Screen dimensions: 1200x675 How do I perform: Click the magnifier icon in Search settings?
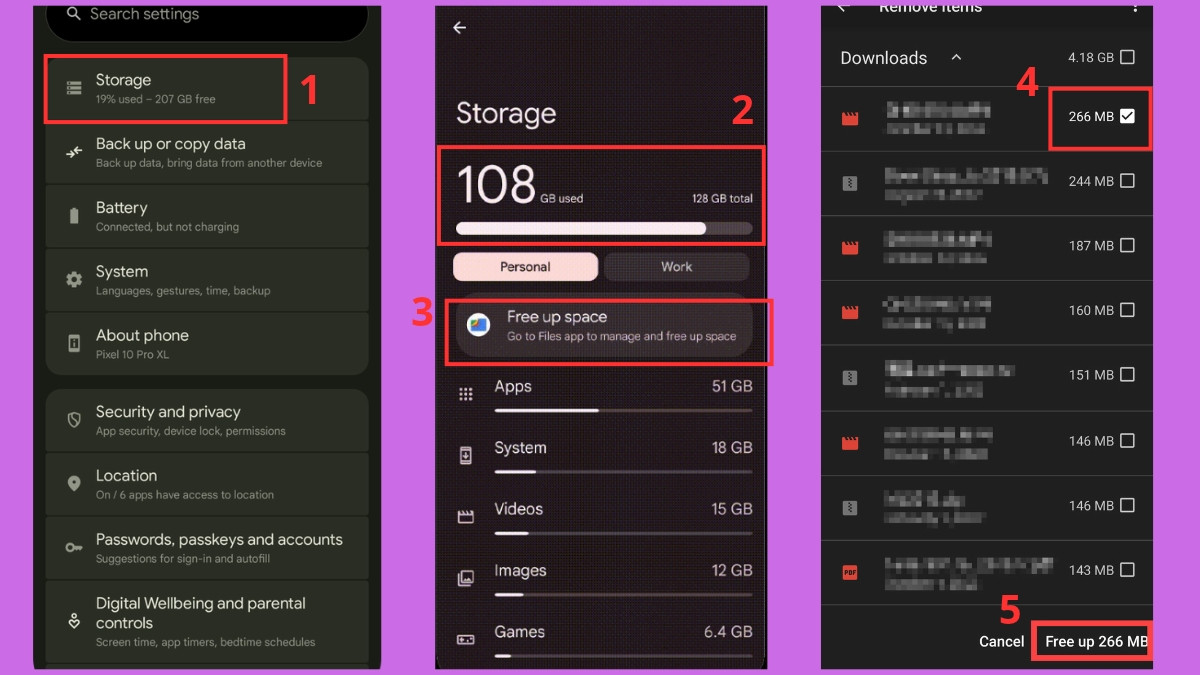73,14
